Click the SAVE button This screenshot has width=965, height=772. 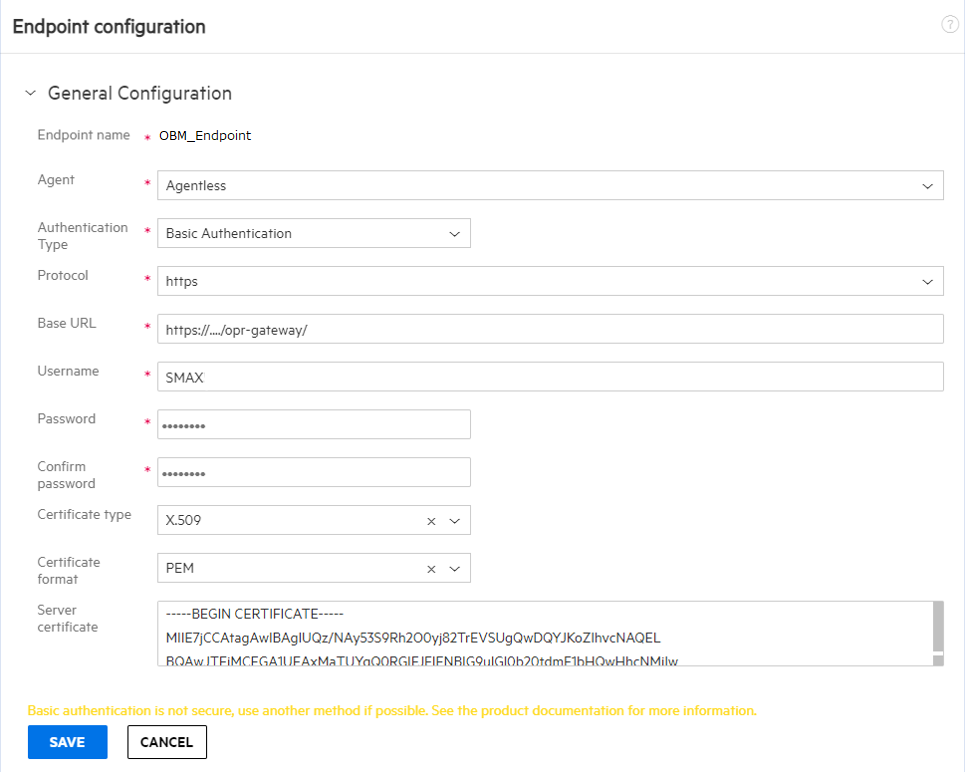(67, 742)
